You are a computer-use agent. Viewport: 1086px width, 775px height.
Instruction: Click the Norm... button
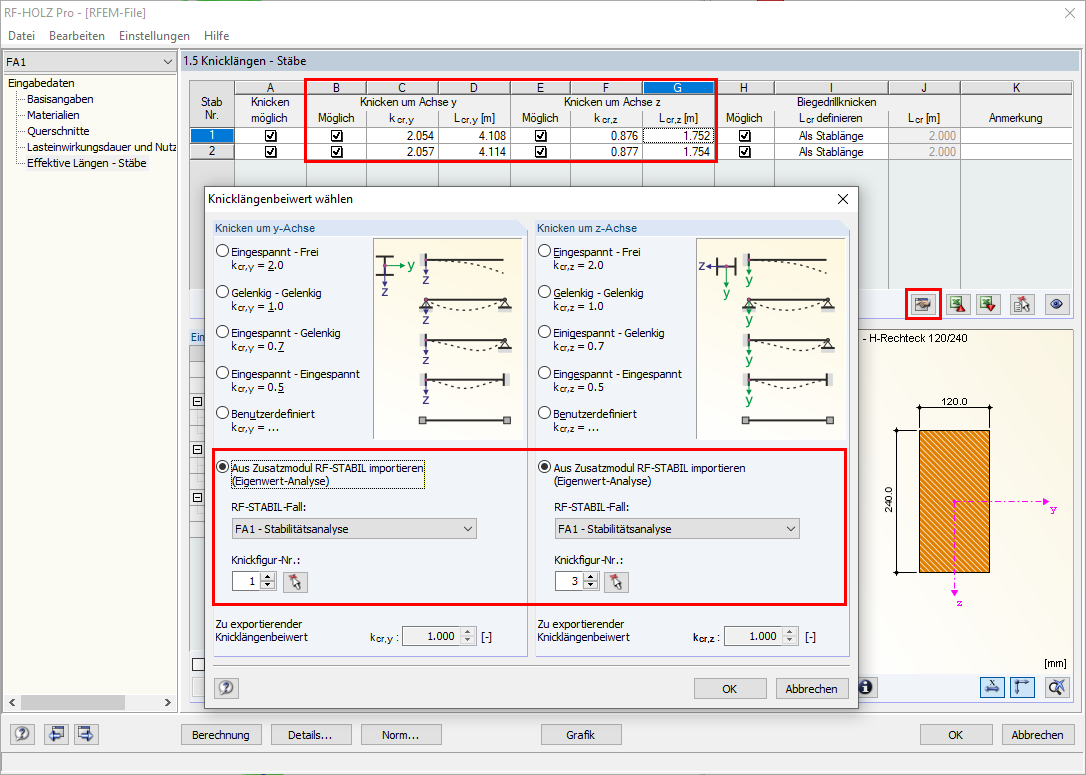coord(400,734)
